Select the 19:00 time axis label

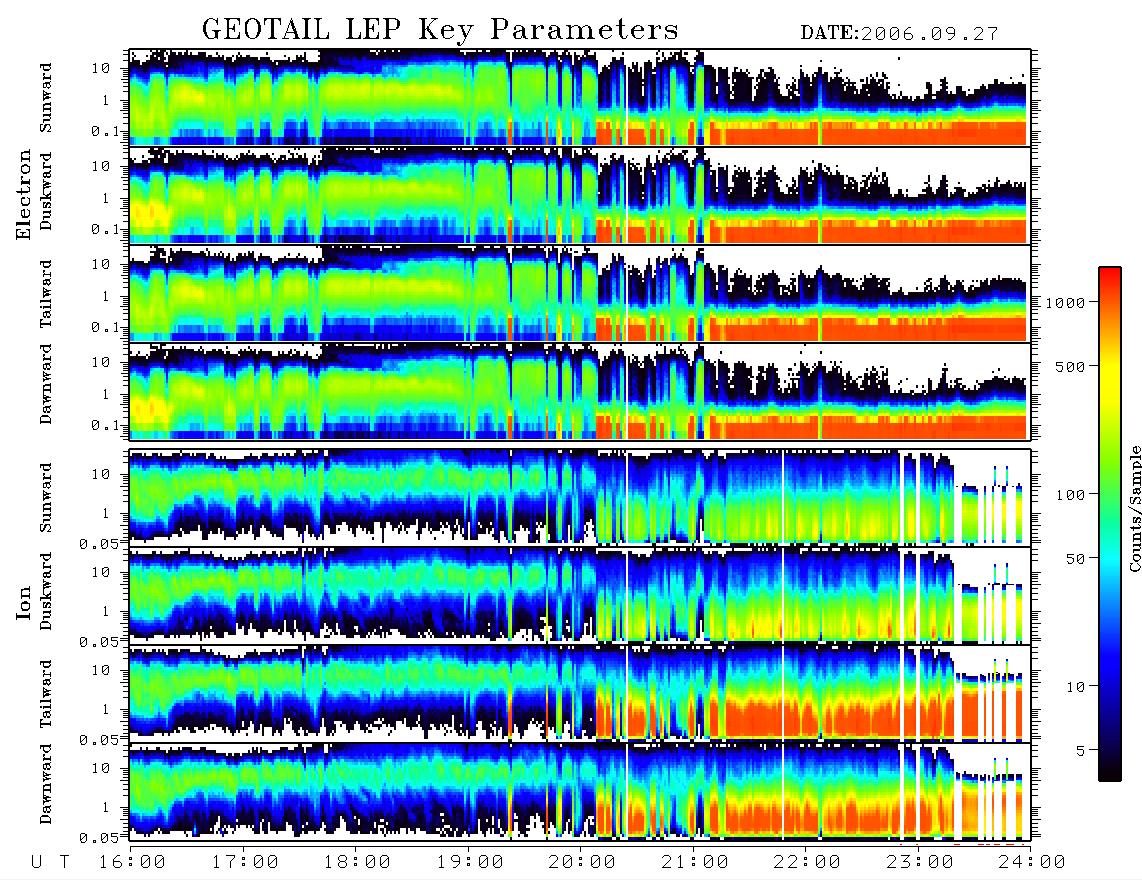[x=470, y=862]
